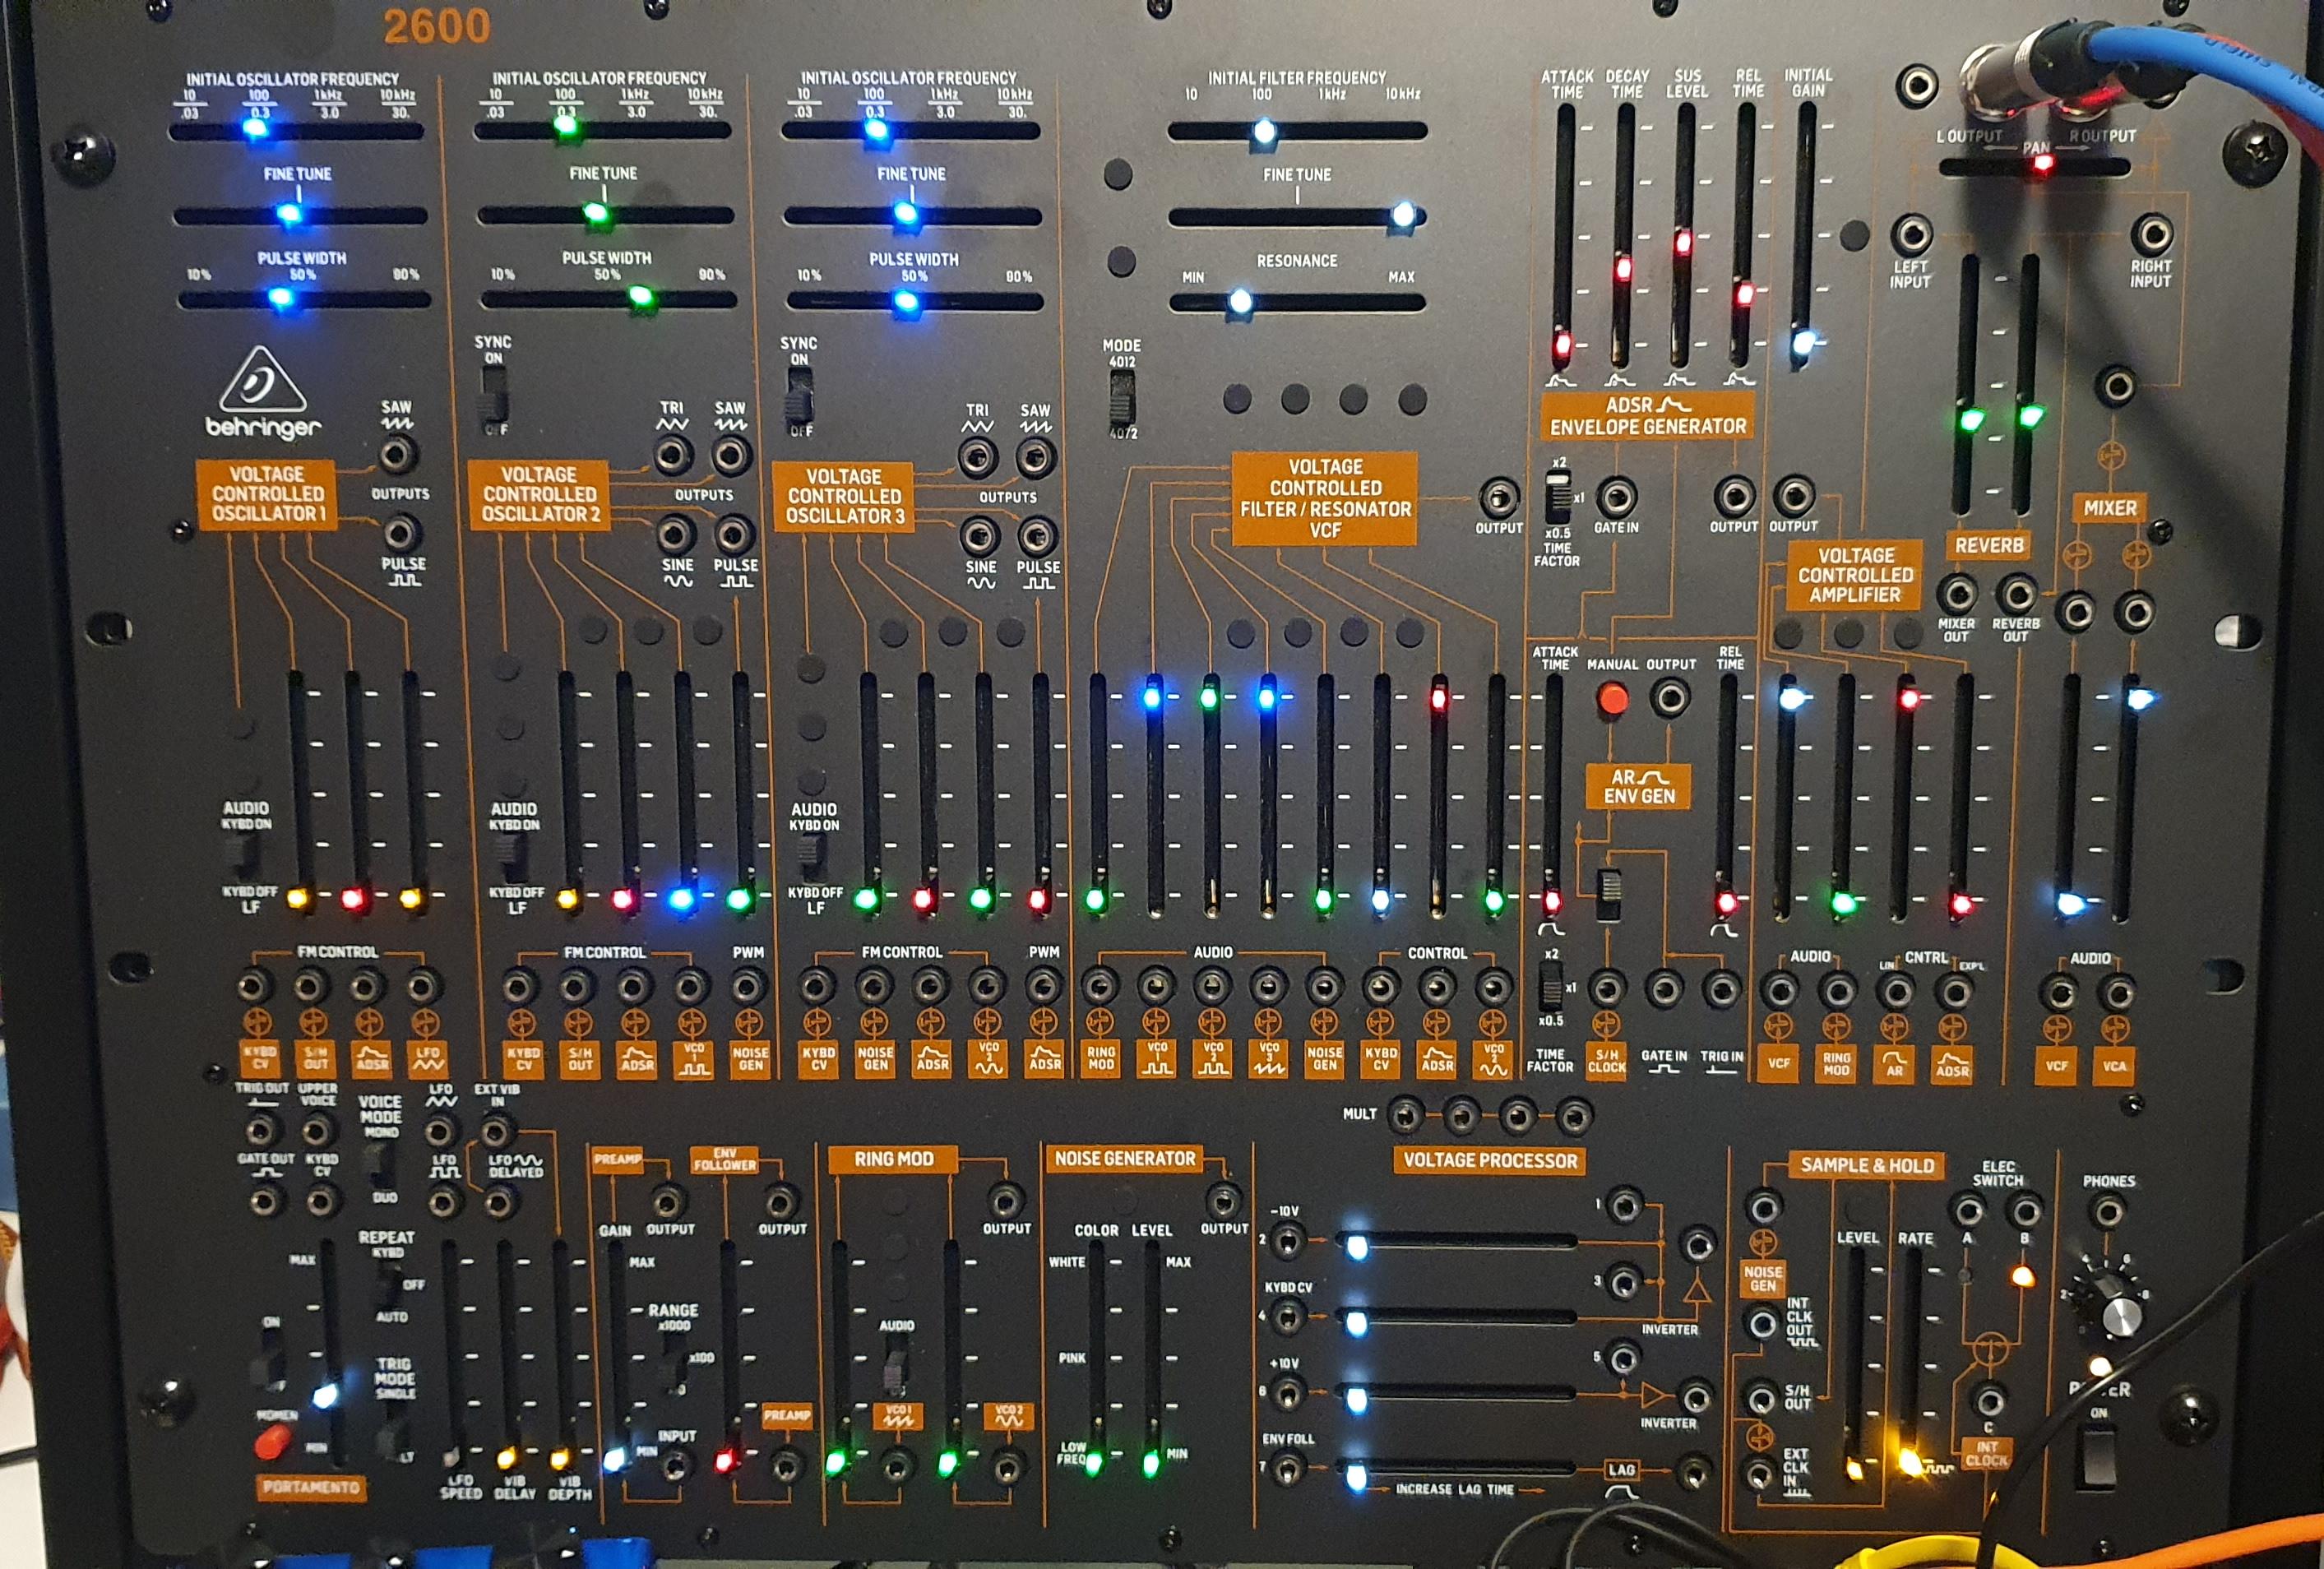
Task: Adjust the Noise Generator Level slider
Action: click(x=1151, y=1463)
